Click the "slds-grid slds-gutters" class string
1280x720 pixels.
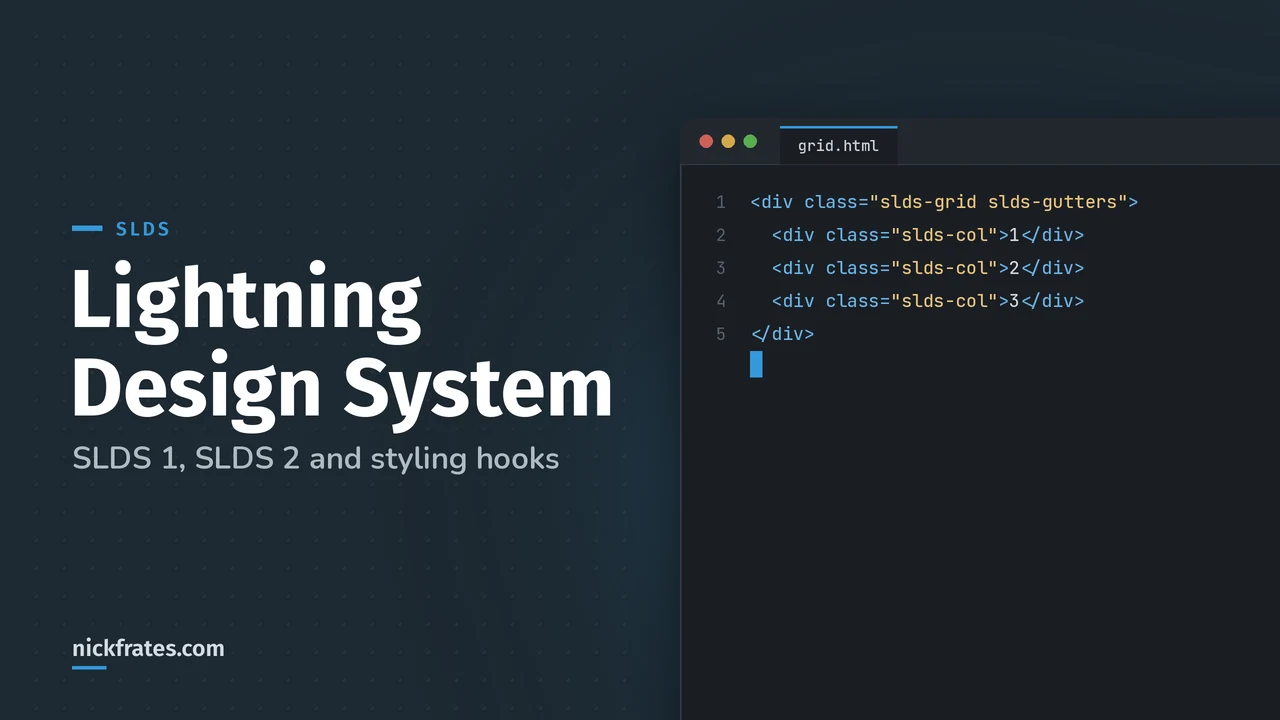(x=998, y=202)
